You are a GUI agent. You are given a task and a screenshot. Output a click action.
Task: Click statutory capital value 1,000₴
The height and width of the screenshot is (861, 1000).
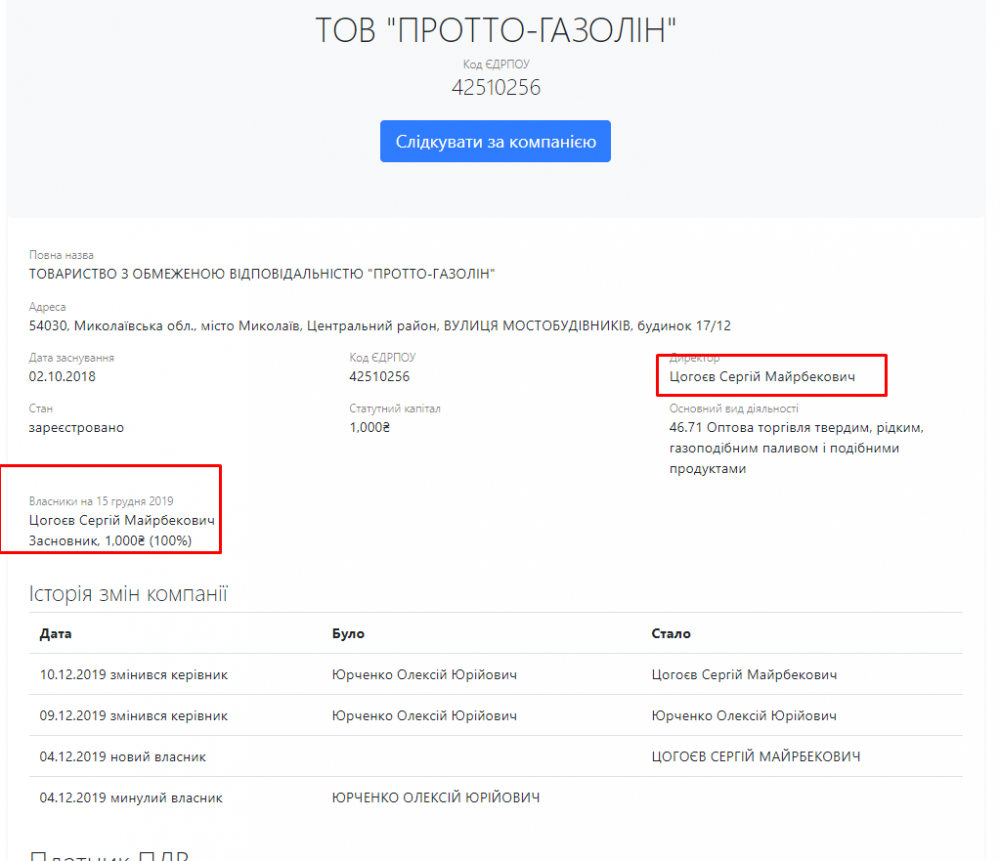[369, 428]
